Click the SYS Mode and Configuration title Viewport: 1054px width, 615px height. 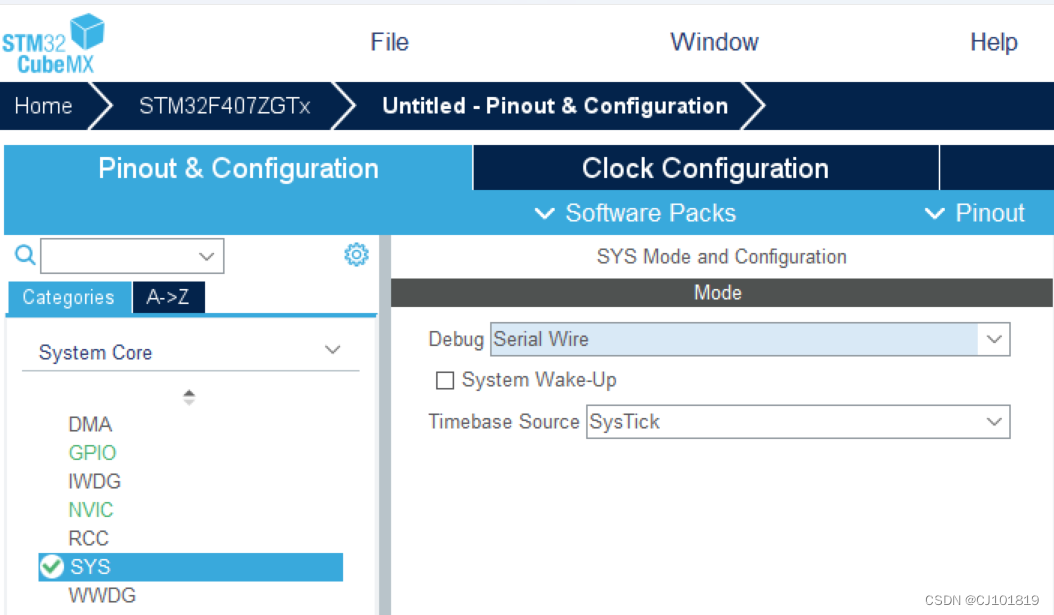point(721,257)
